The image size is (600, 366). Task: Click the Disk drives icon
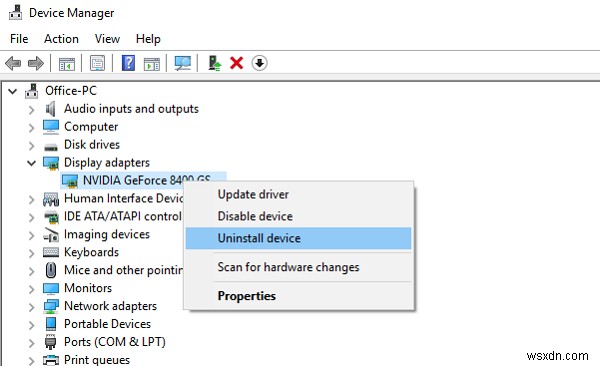pyautogui.click(x=51, y=147)
